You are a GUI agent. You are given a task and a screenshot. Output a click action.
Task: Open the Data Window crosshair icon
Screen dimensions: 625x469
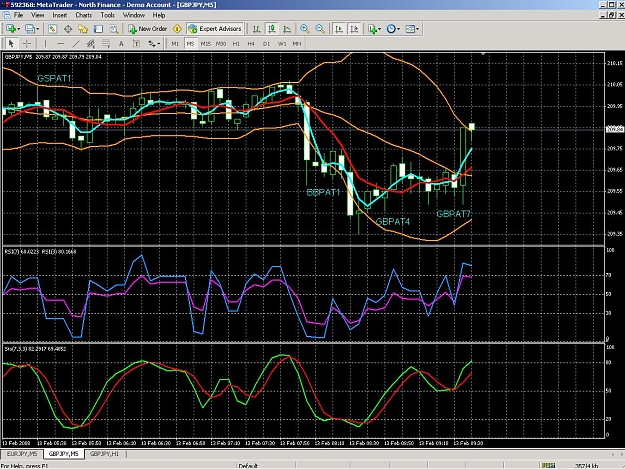[x=68, y=29]
